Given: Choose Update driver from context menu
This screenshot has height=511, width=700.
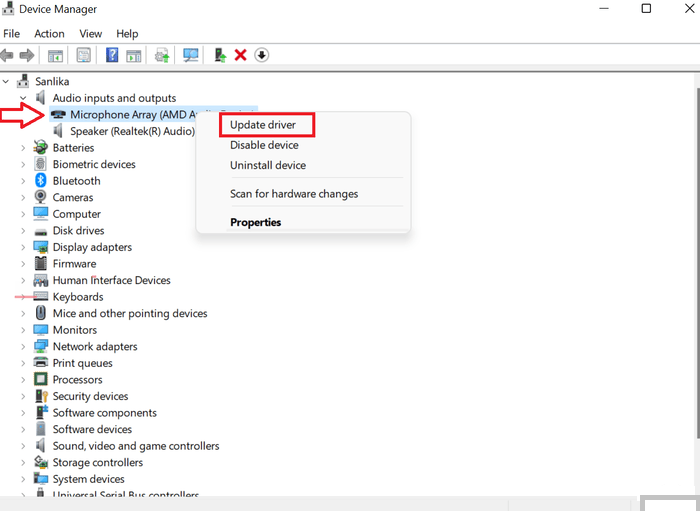Looking at the screenshot, I should pyautogui.click(x=263, y=125).
